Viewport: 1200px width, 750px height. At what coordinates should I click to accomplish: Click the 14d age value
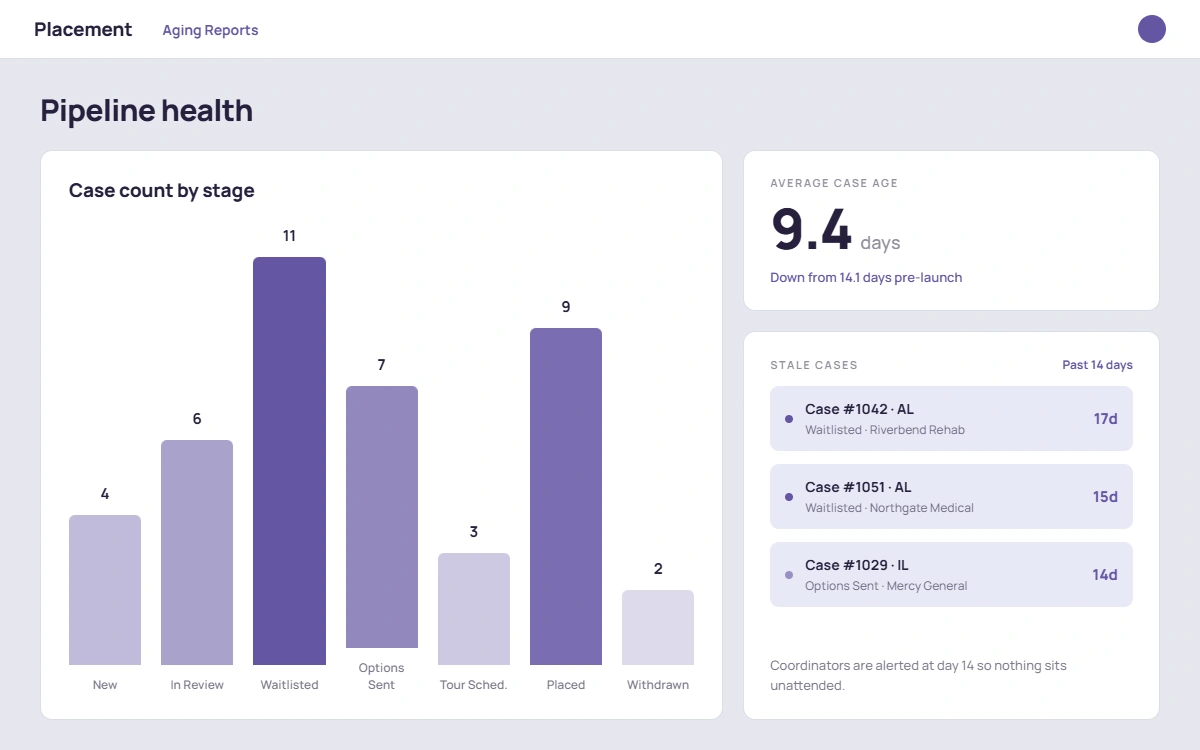pos(1105,574)
